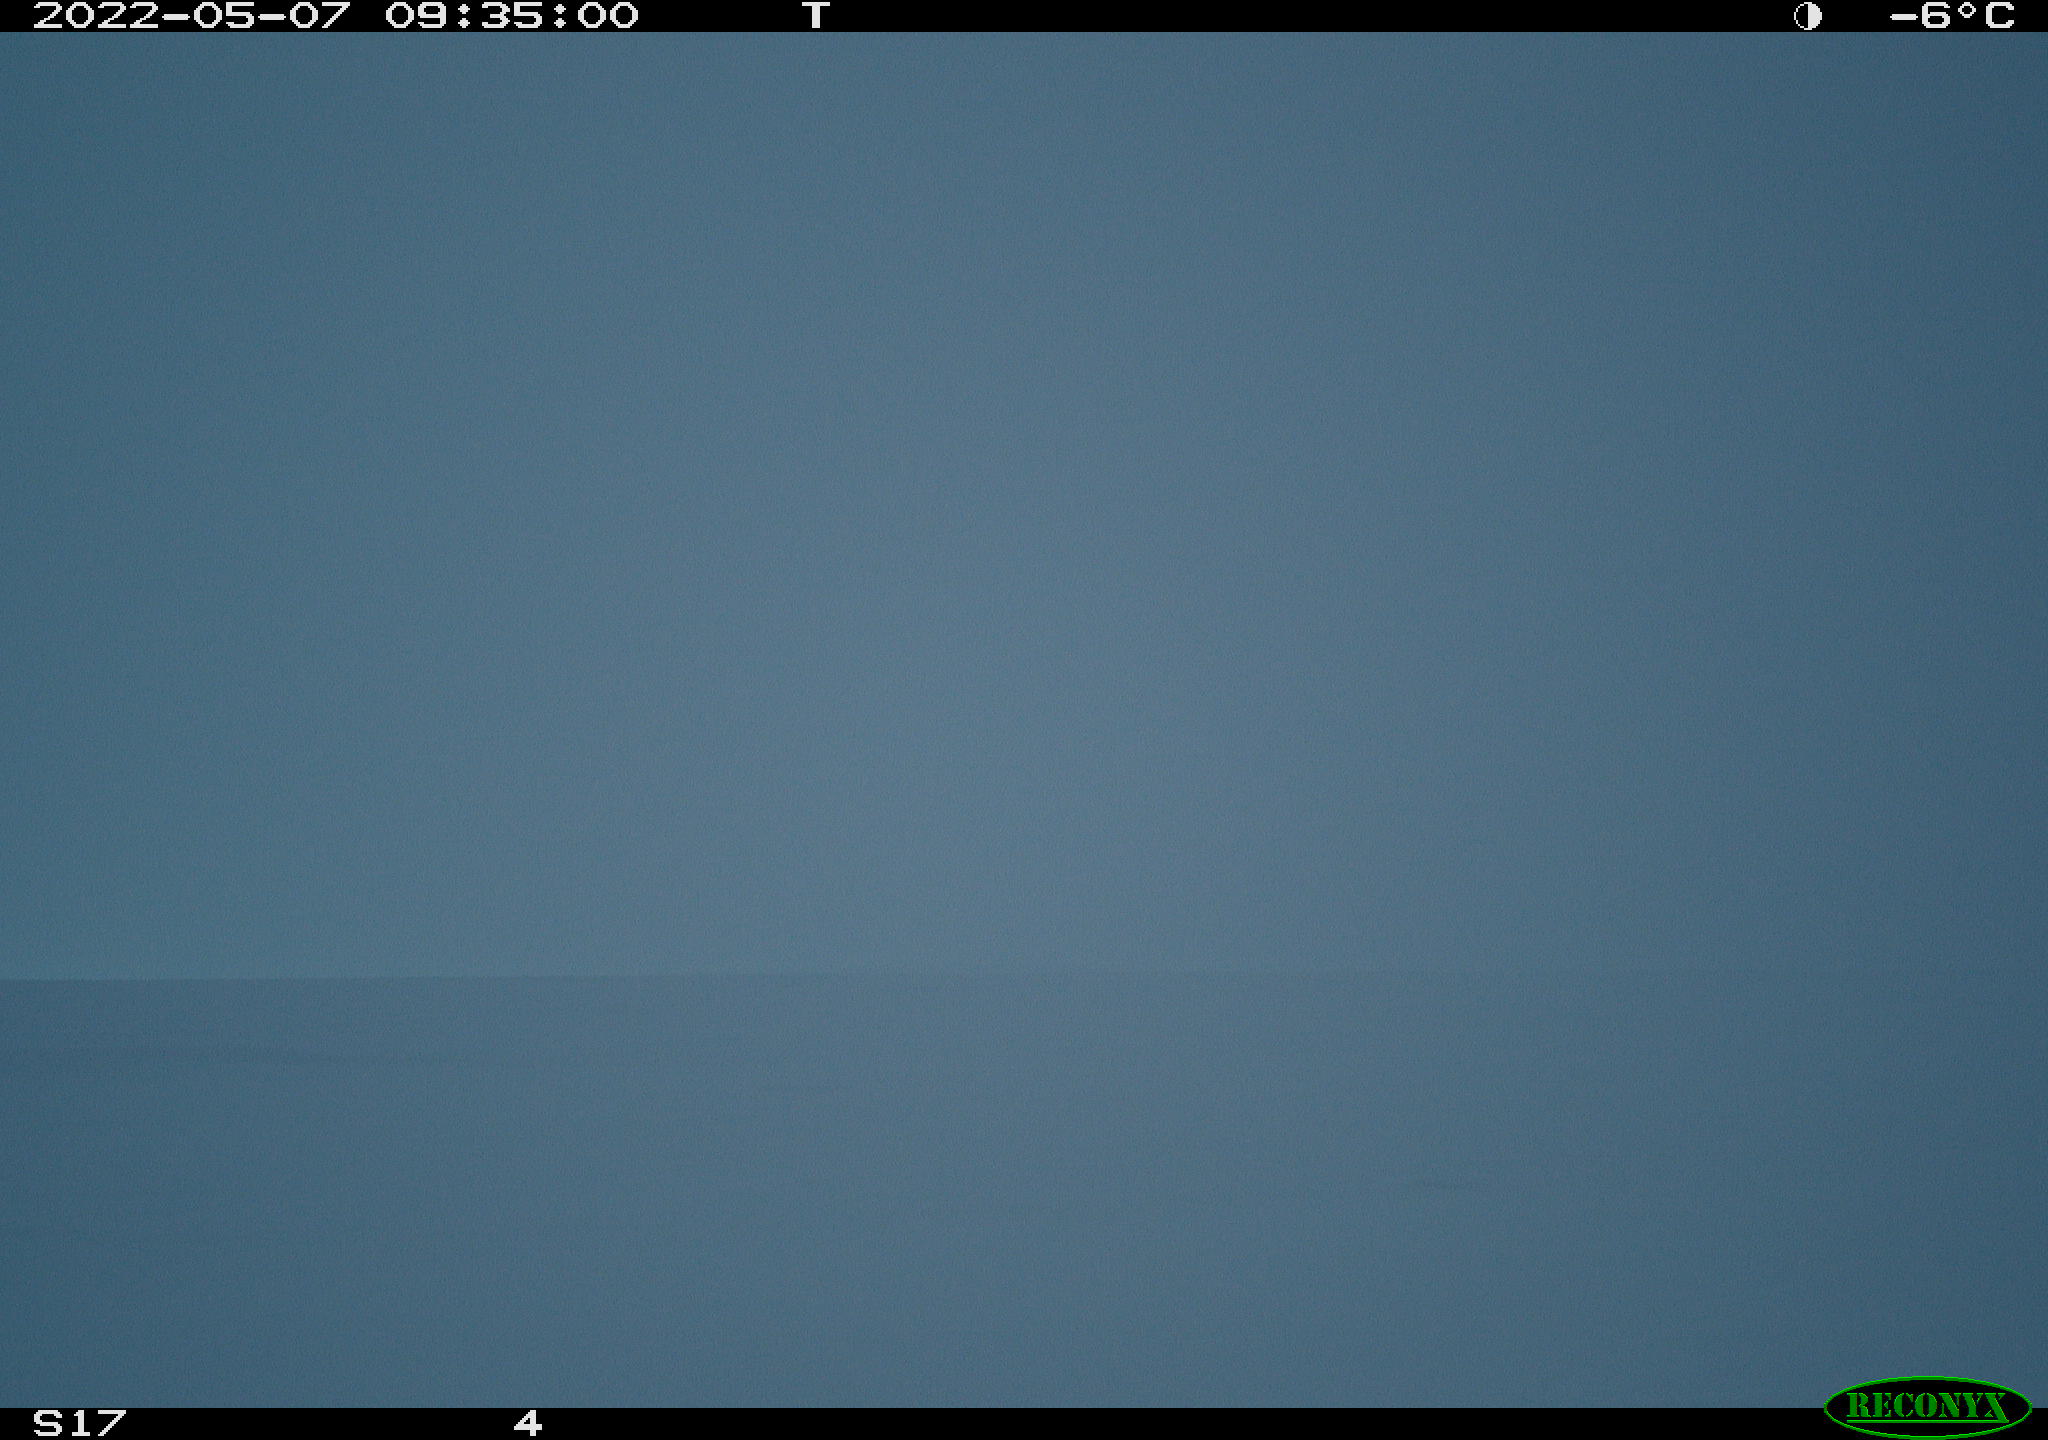Click the 'T' trigger indicator

click(816, 16)
